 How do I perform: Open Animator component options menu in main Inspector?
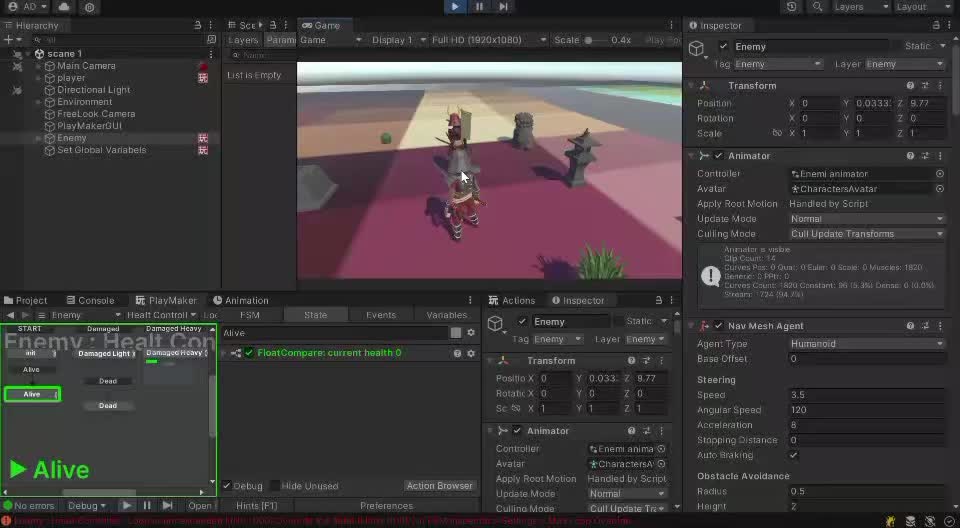tap(940, 156)
